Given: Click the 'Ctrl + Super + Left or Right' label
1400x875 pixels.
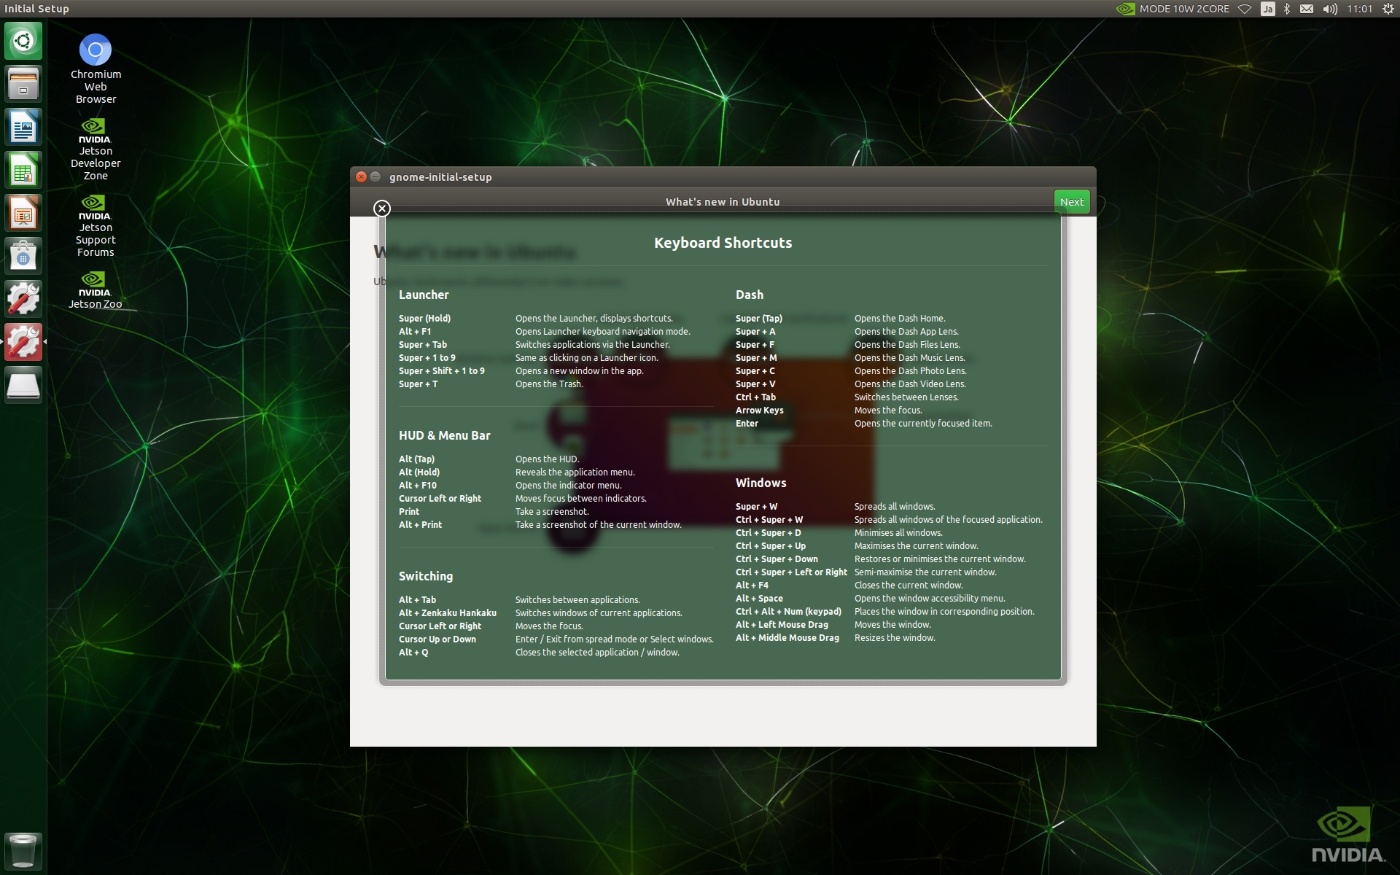Looking at the screenshot, I should point(791,573).
